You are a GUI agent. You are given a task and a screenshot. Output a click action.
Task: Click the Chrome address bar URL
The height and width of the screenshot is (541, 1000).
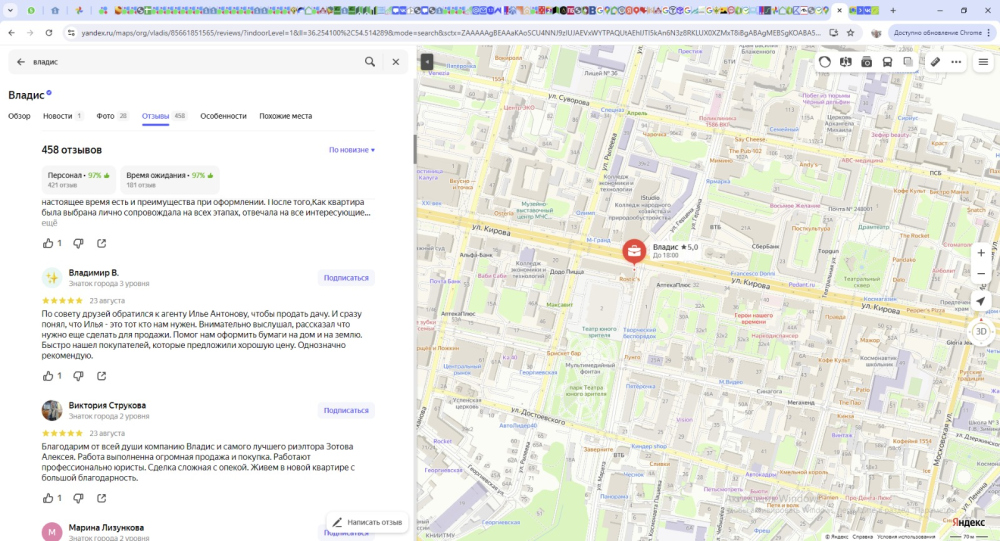451,33
